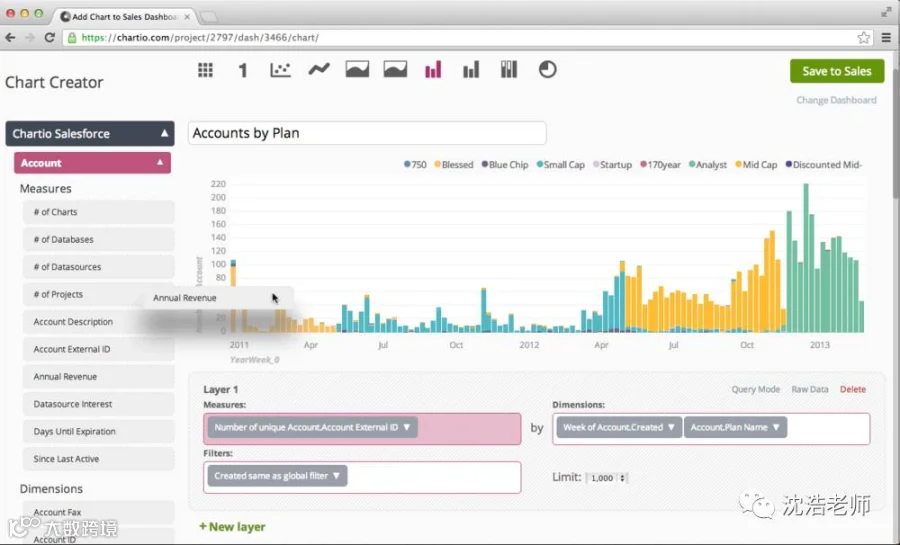The width and height of the screenshot is (900, 545).
Task: Click inside the Filters box empty area
Action: (x=433, y=477)
